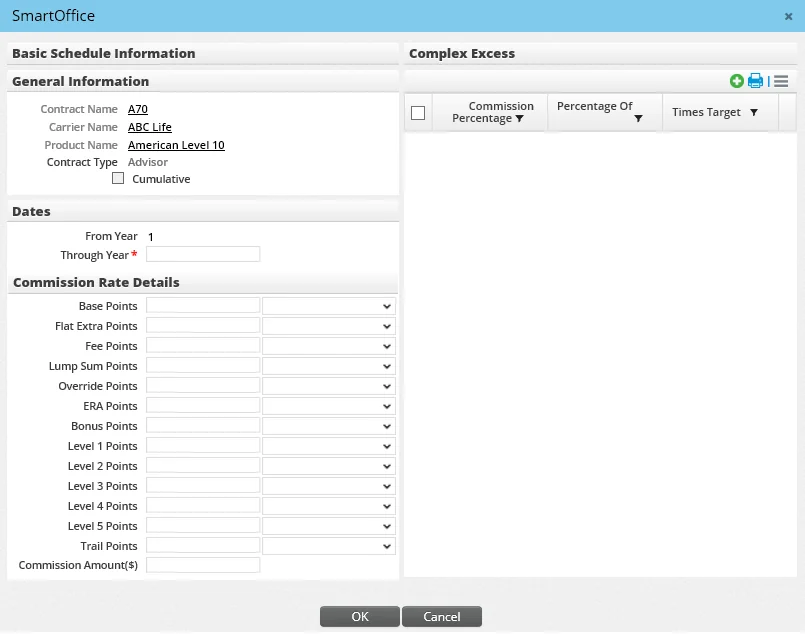Open the ABC Life carrier link
The height and width of the screenshot is (634, 805).
[149, 127]
